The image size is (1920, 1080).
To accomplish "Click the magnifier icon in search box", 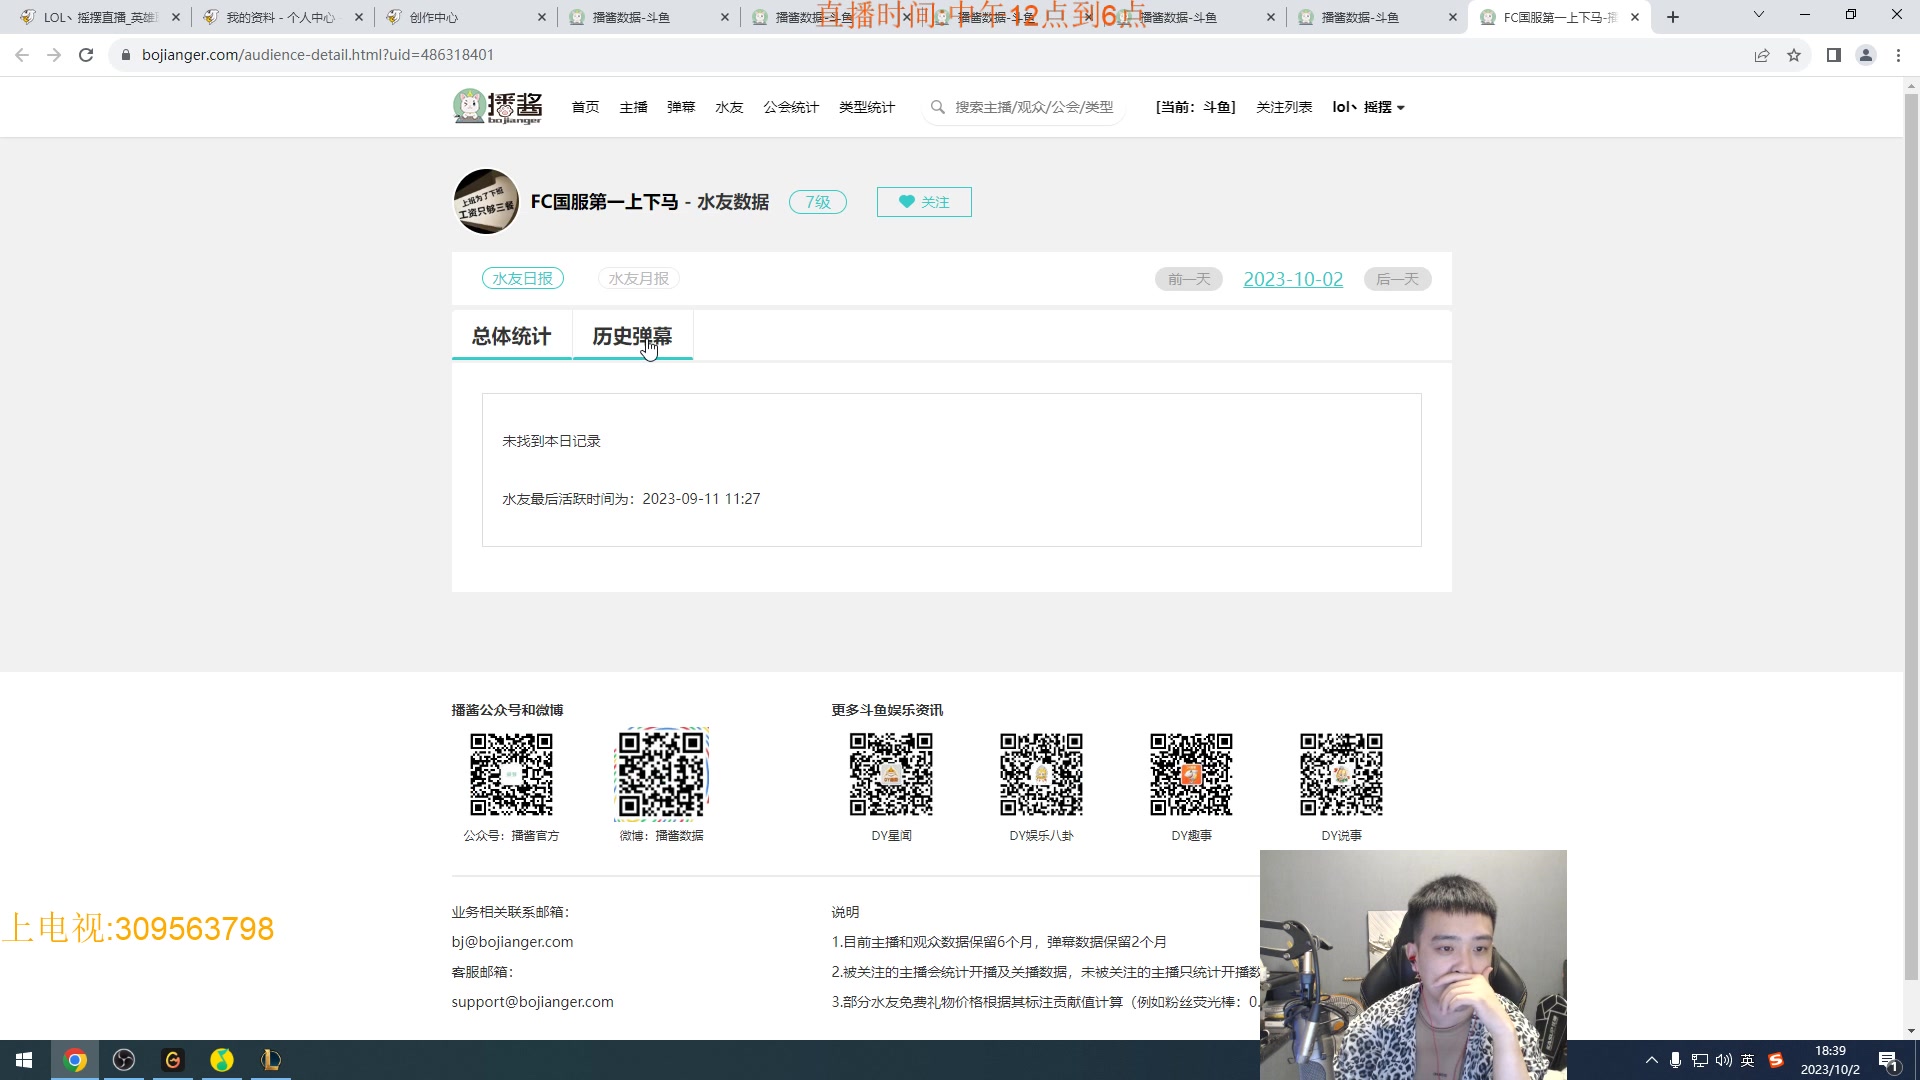I will 937,107.
